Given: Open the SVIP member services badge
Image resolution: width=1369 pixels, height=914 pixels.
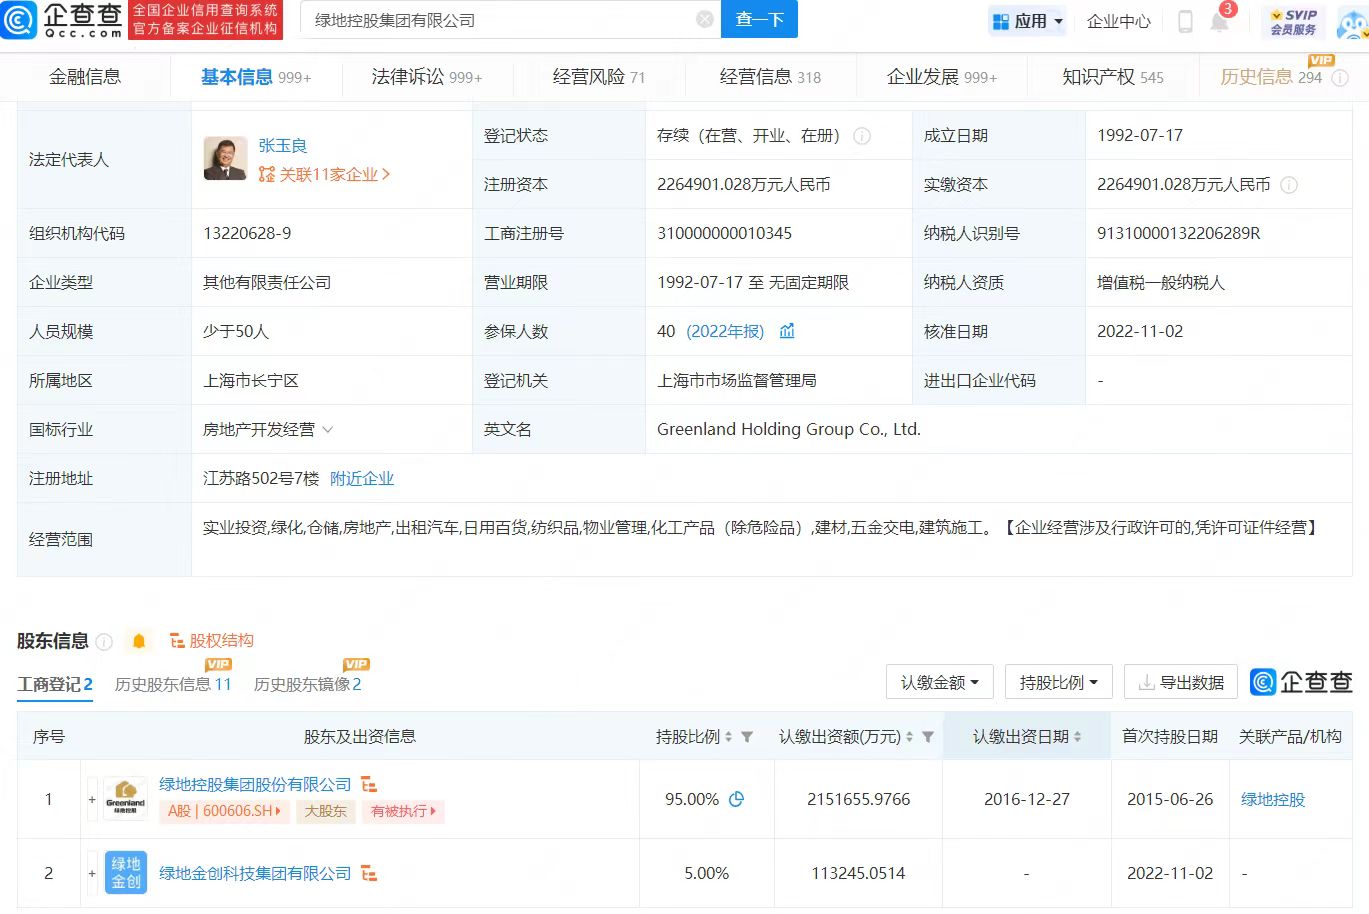Looking at the screenshot, I should [1293, 21].
